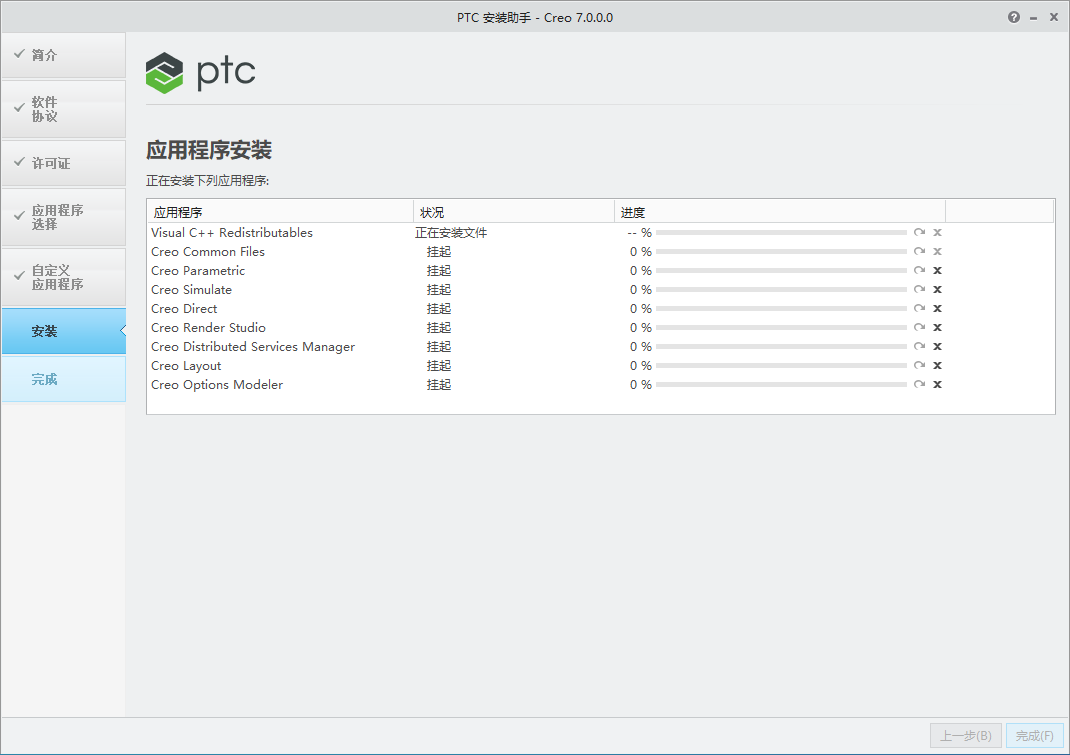The image size is (1070, 755).
Task: Cancel the Creo Layout installation
Action: 937,366
